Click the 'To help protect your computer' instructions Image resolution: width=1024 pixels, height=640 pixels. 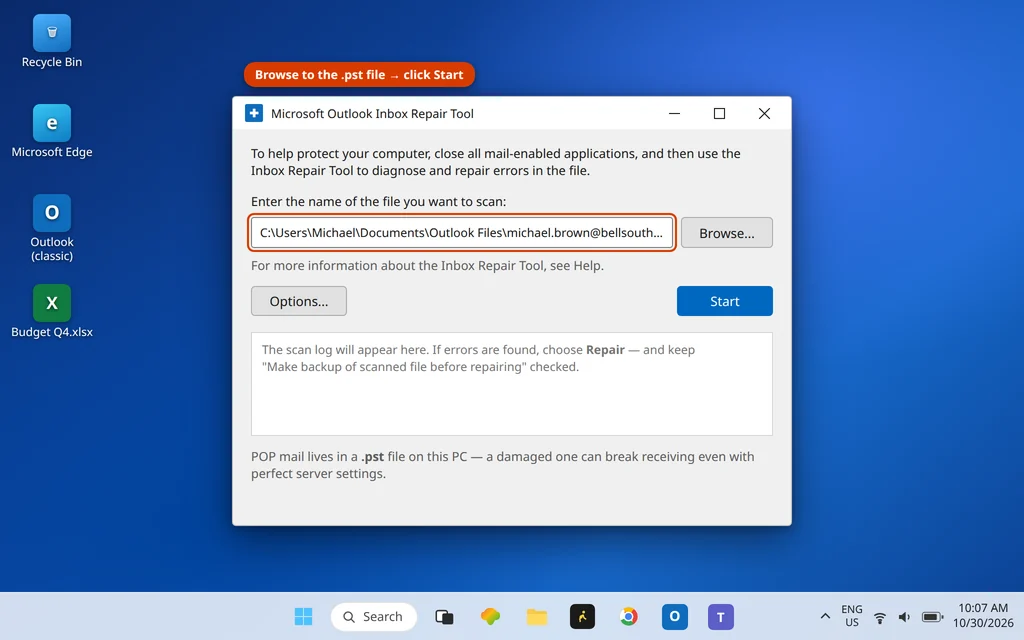point(496,162)
